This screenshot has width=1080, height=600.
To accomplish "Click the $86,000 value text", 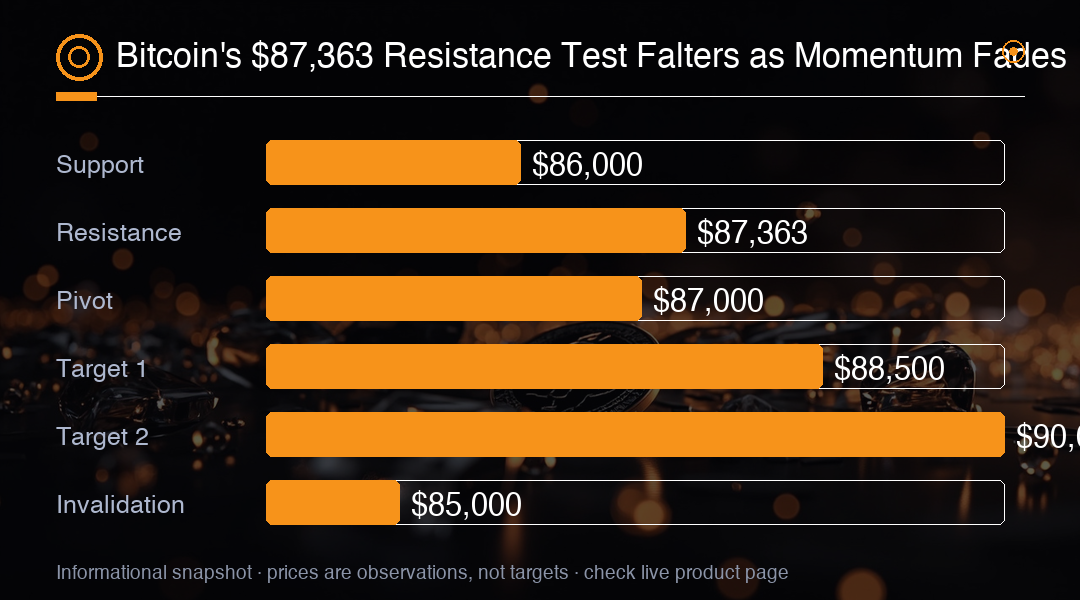I will [587, 165].
